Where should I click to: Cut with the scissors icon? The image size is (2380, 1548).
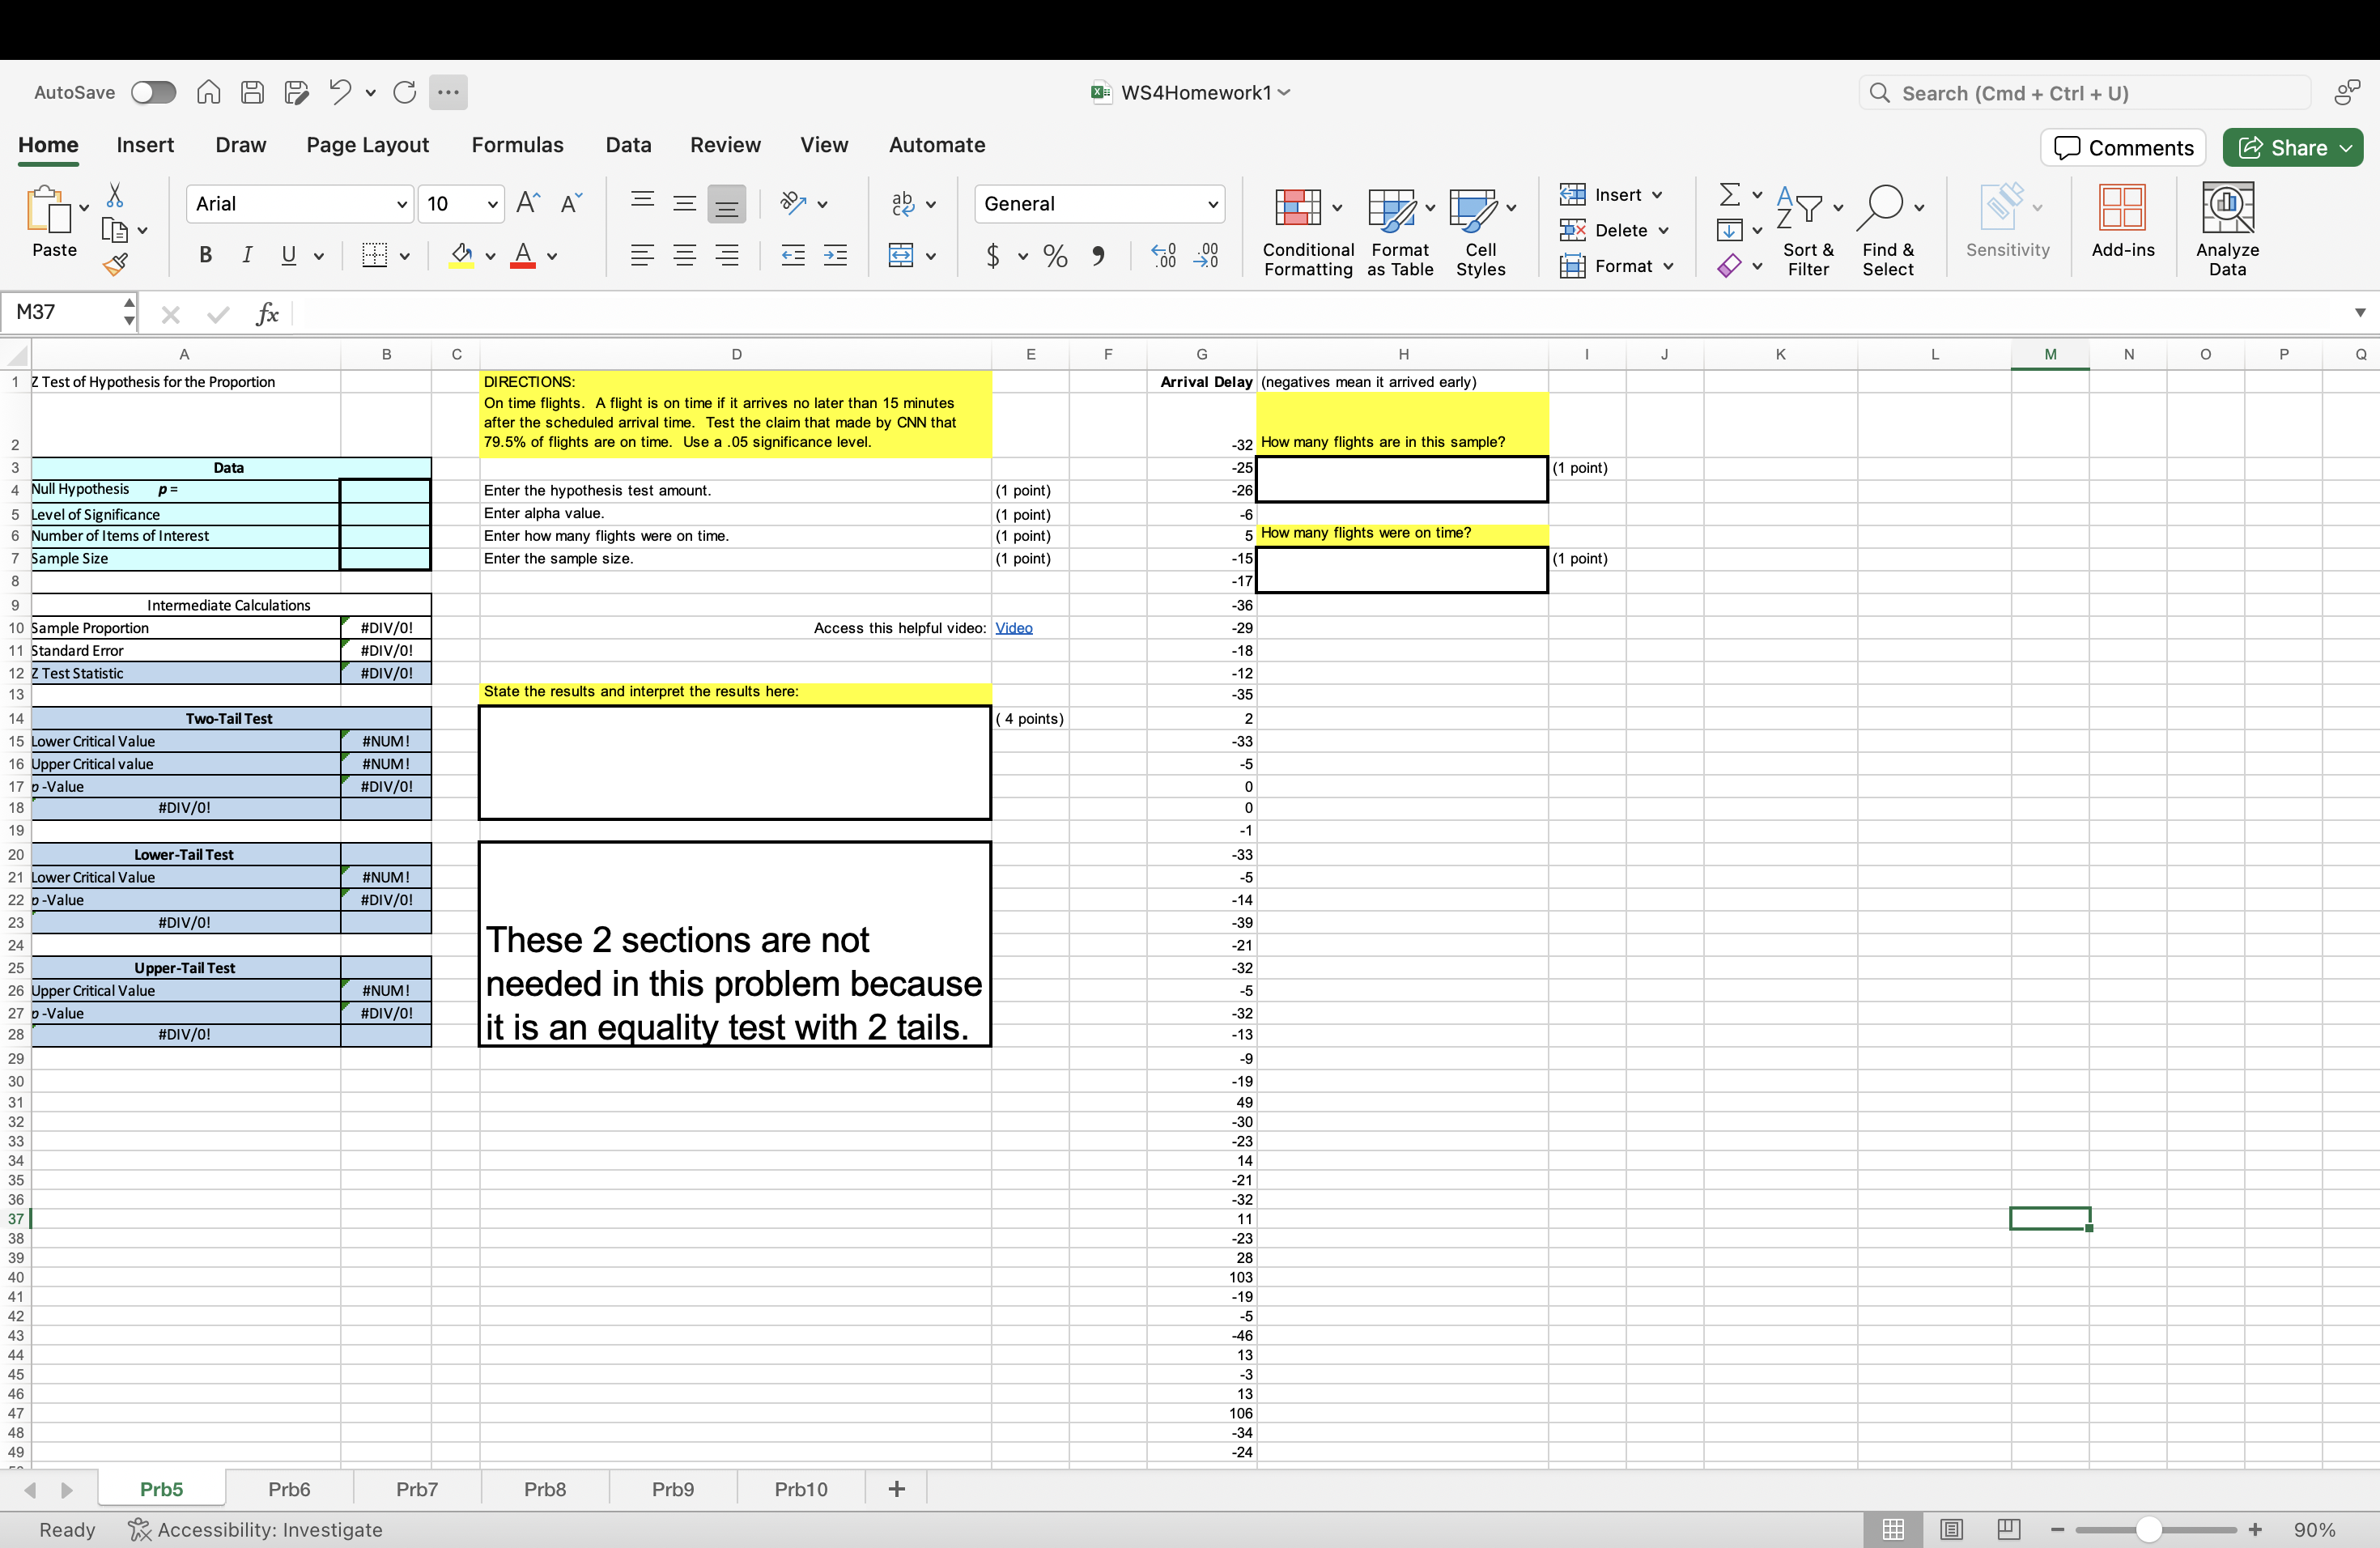115,196
